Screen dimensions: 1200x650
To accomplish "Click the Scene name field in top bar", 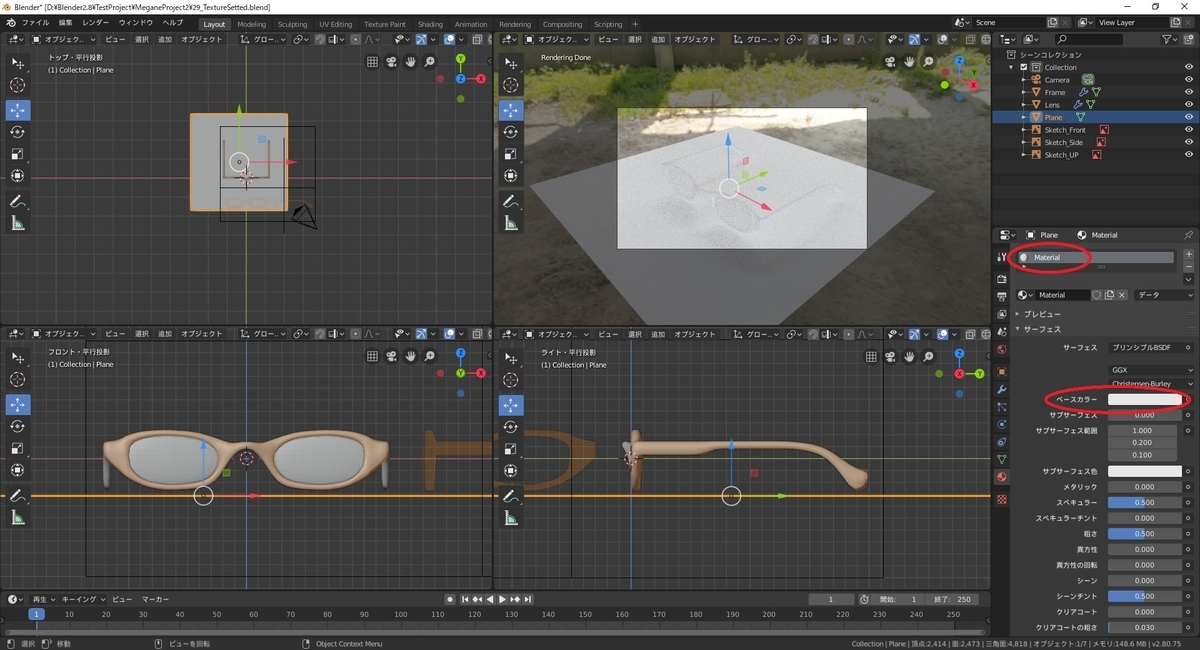I will [x=1010, y=22].
